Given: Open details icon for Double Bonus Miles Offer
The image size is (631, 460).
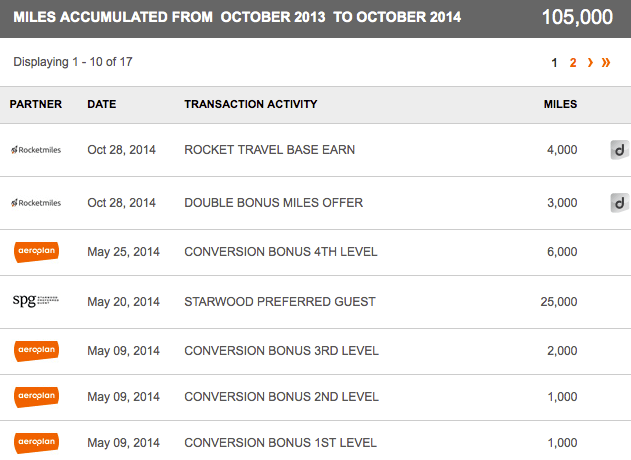Looking at the screenshot, I should pos(620,203).
